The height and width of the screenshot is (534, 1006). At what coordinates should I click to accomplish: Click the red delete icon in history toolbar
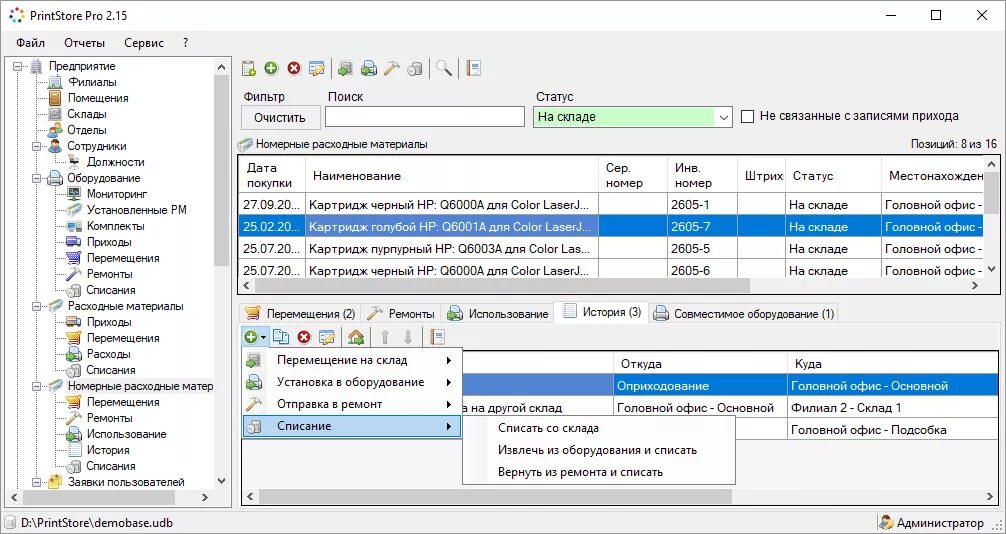304,336
